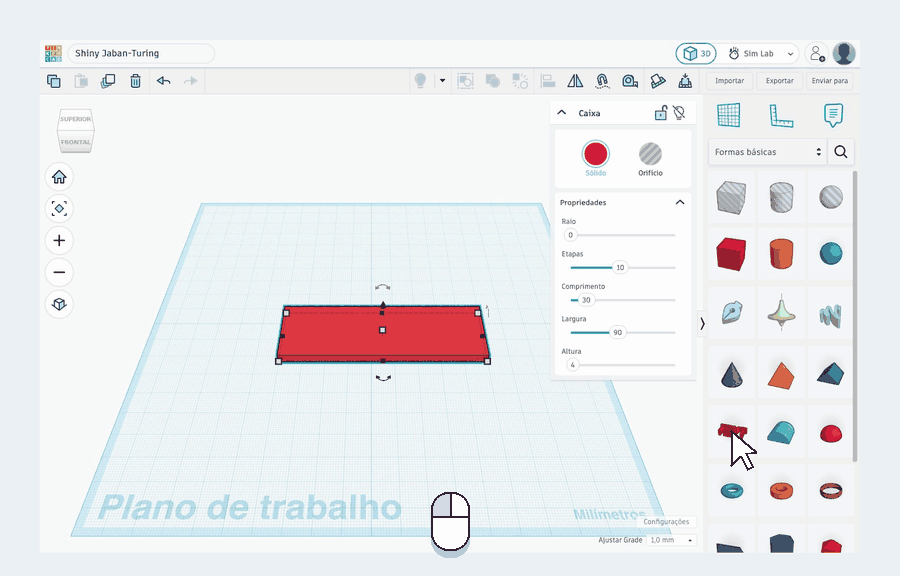Select the Mirror tool

[x=575, y=81]
